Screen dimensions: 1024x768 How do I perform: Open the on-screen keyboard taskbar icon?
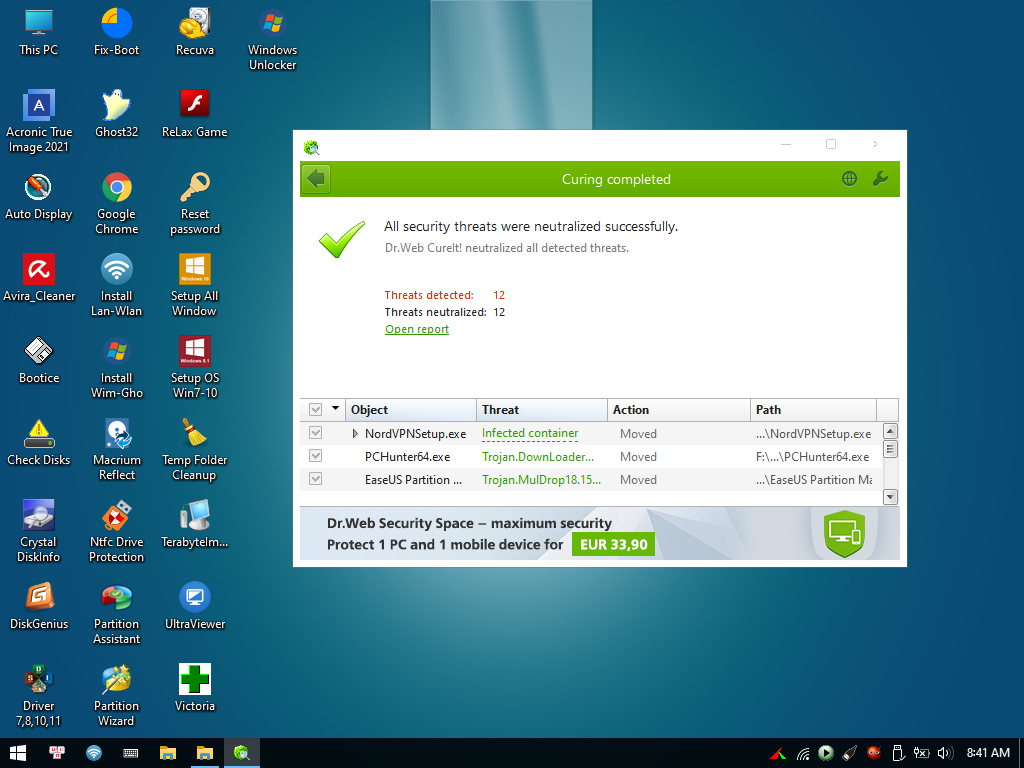point(131,753)
